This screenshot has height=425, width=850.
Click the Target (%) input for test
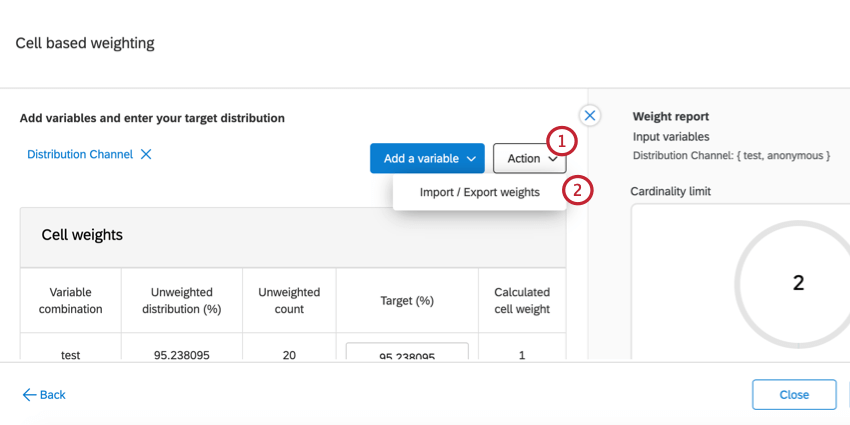(x=407, y=355)
